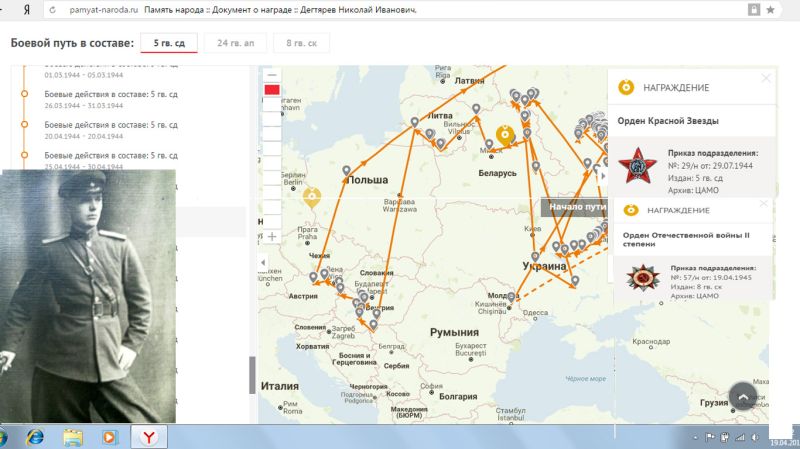Viewport: 800px width, 449px height.
Task: Open combat entry dated 26.03.1944 - 31.03.1944
Action: tap(111, 100)
